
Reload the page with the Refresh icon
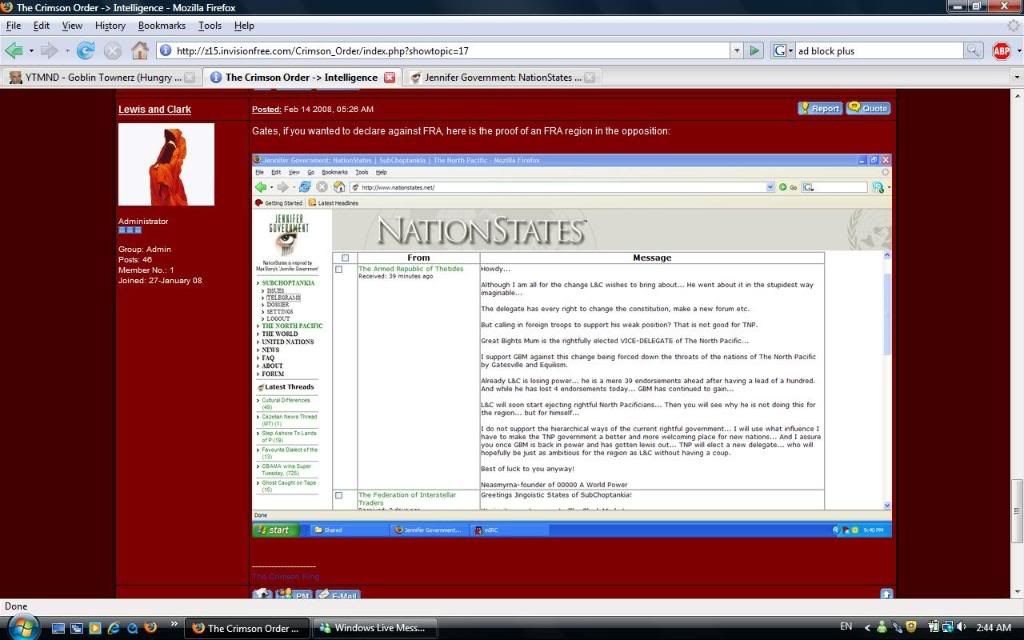(x=86, y=50)
